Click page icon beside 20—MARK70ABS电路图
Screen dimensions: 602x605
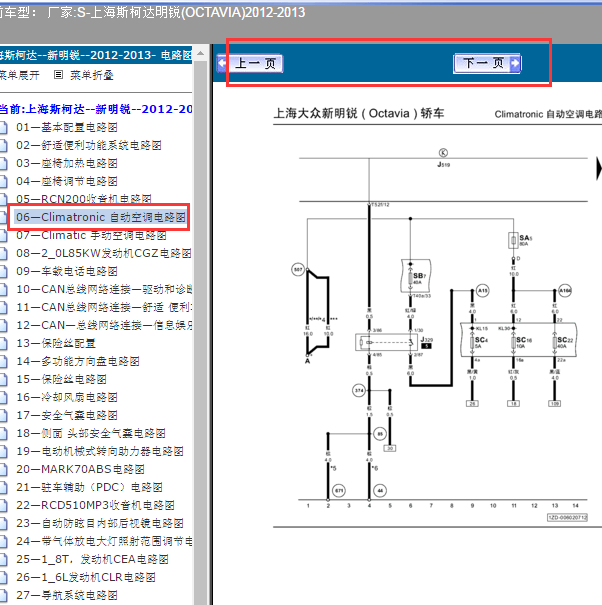pyautogui.click(x=3, y=470)
